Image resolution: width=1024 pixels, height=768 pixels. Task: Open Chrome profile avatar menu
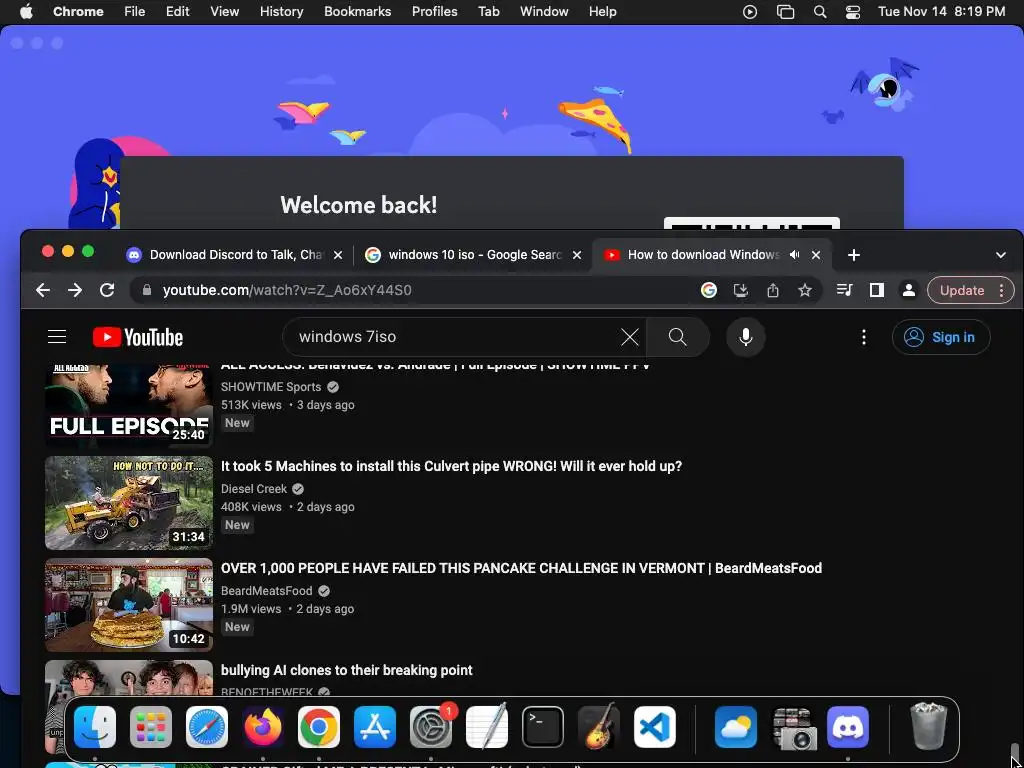908,290
